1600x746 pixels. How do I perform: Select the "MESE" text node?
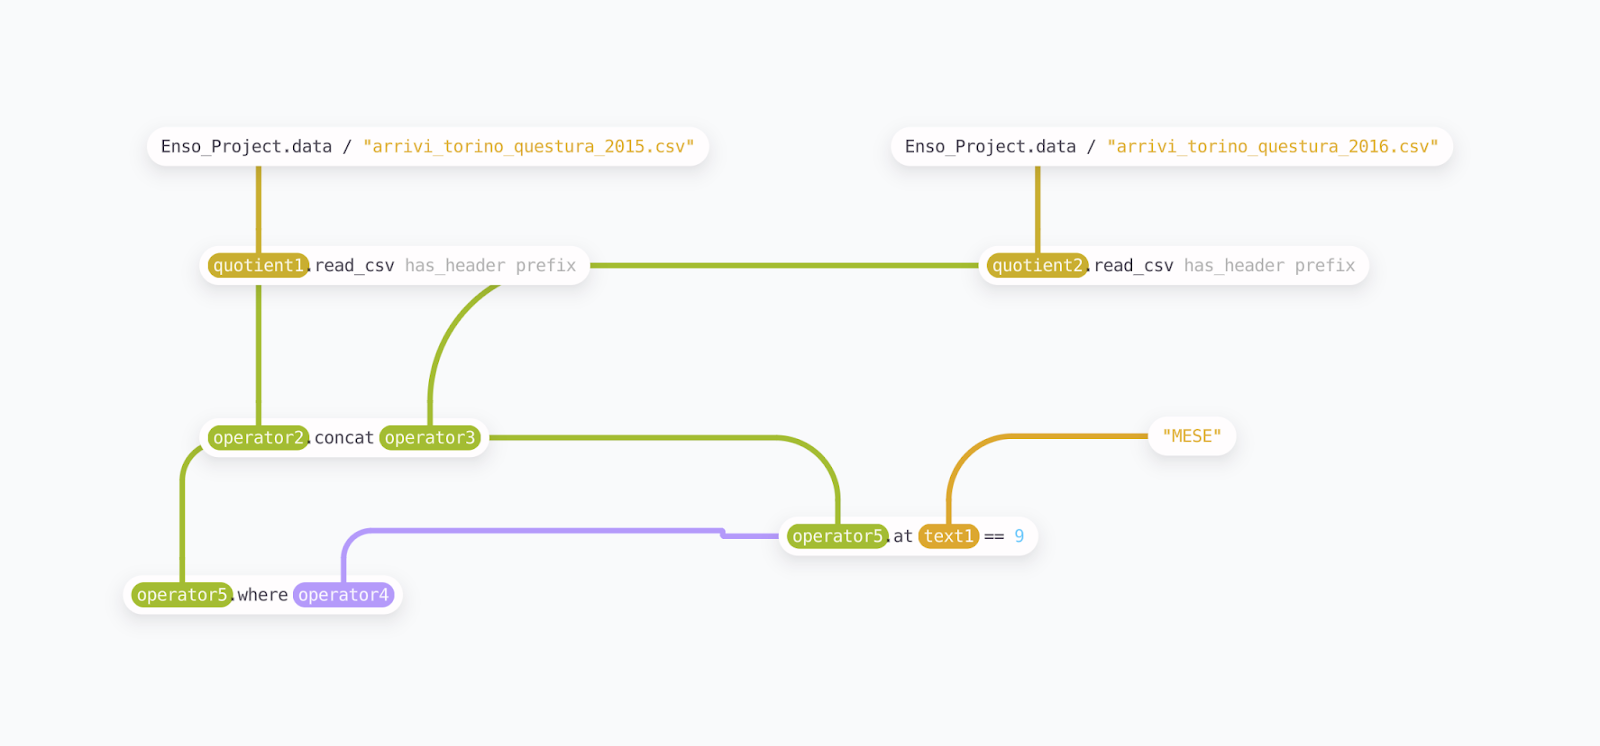pos(1192,437)
